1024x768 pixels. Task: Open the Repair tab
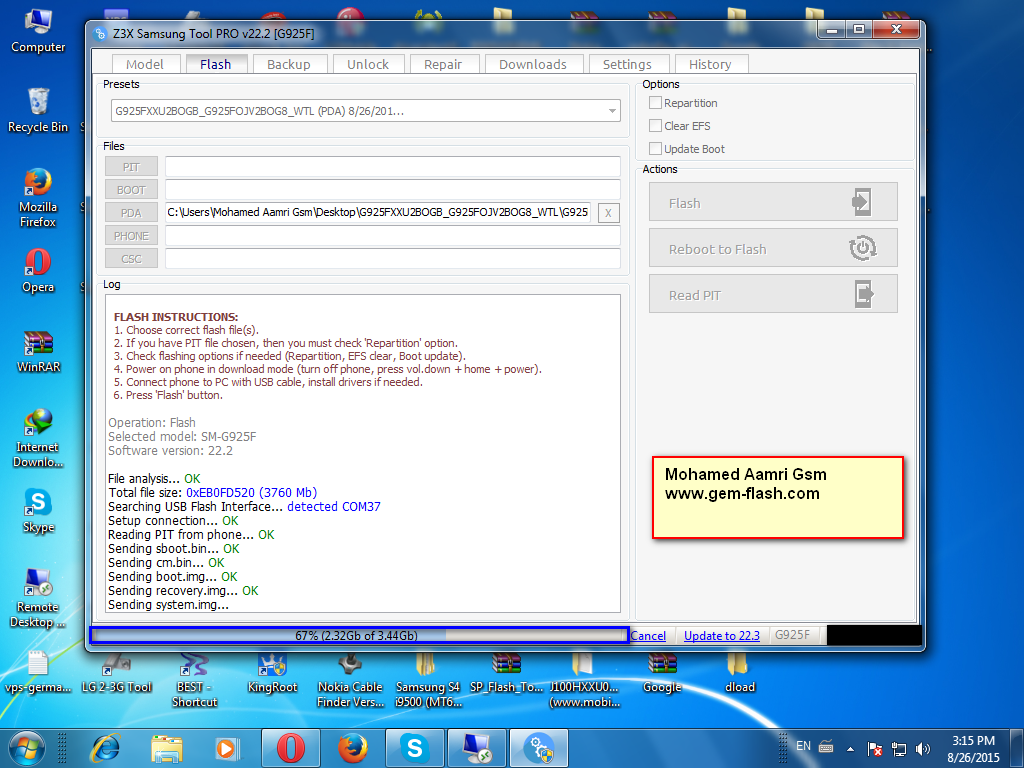point(443,64)
